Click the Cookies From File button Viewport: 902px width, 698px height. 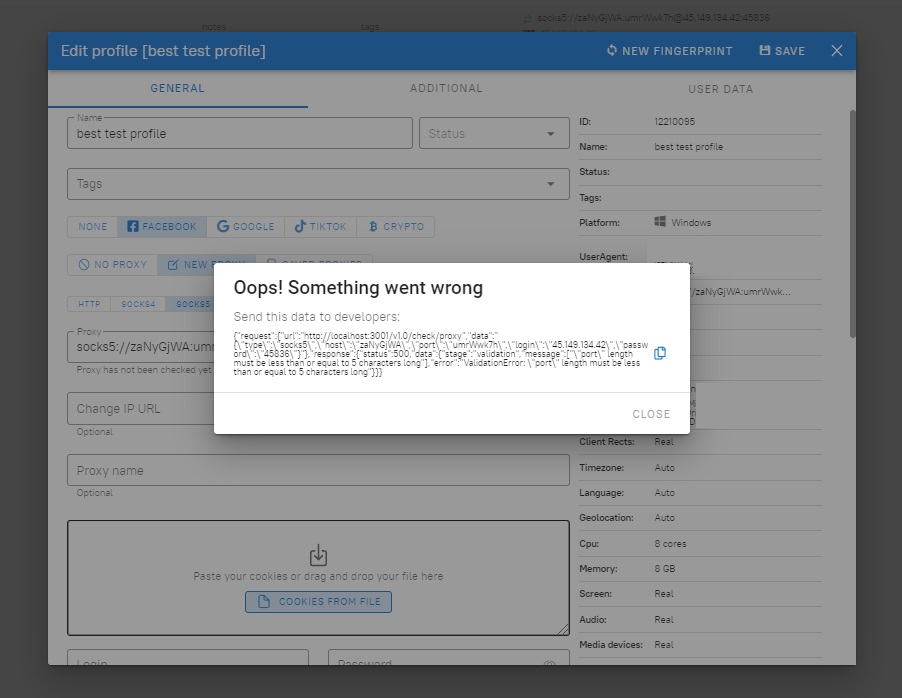point(318,602)
